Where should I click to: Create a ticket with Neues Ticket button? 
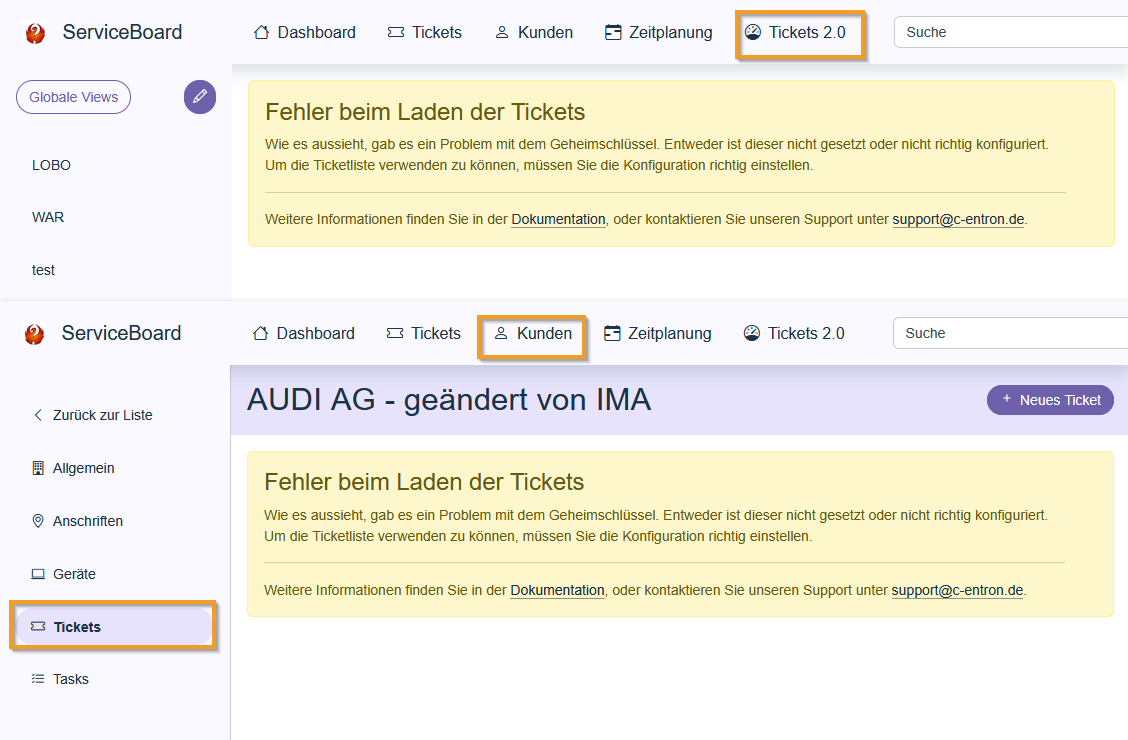click(x=1050, y=400)
